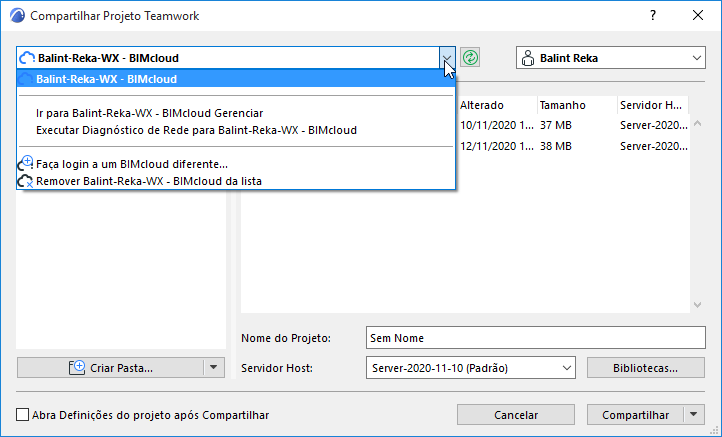This screenshot has height=437, width=722.
Task: Click the Tamanho column header
Action: [x=577, y=105]
